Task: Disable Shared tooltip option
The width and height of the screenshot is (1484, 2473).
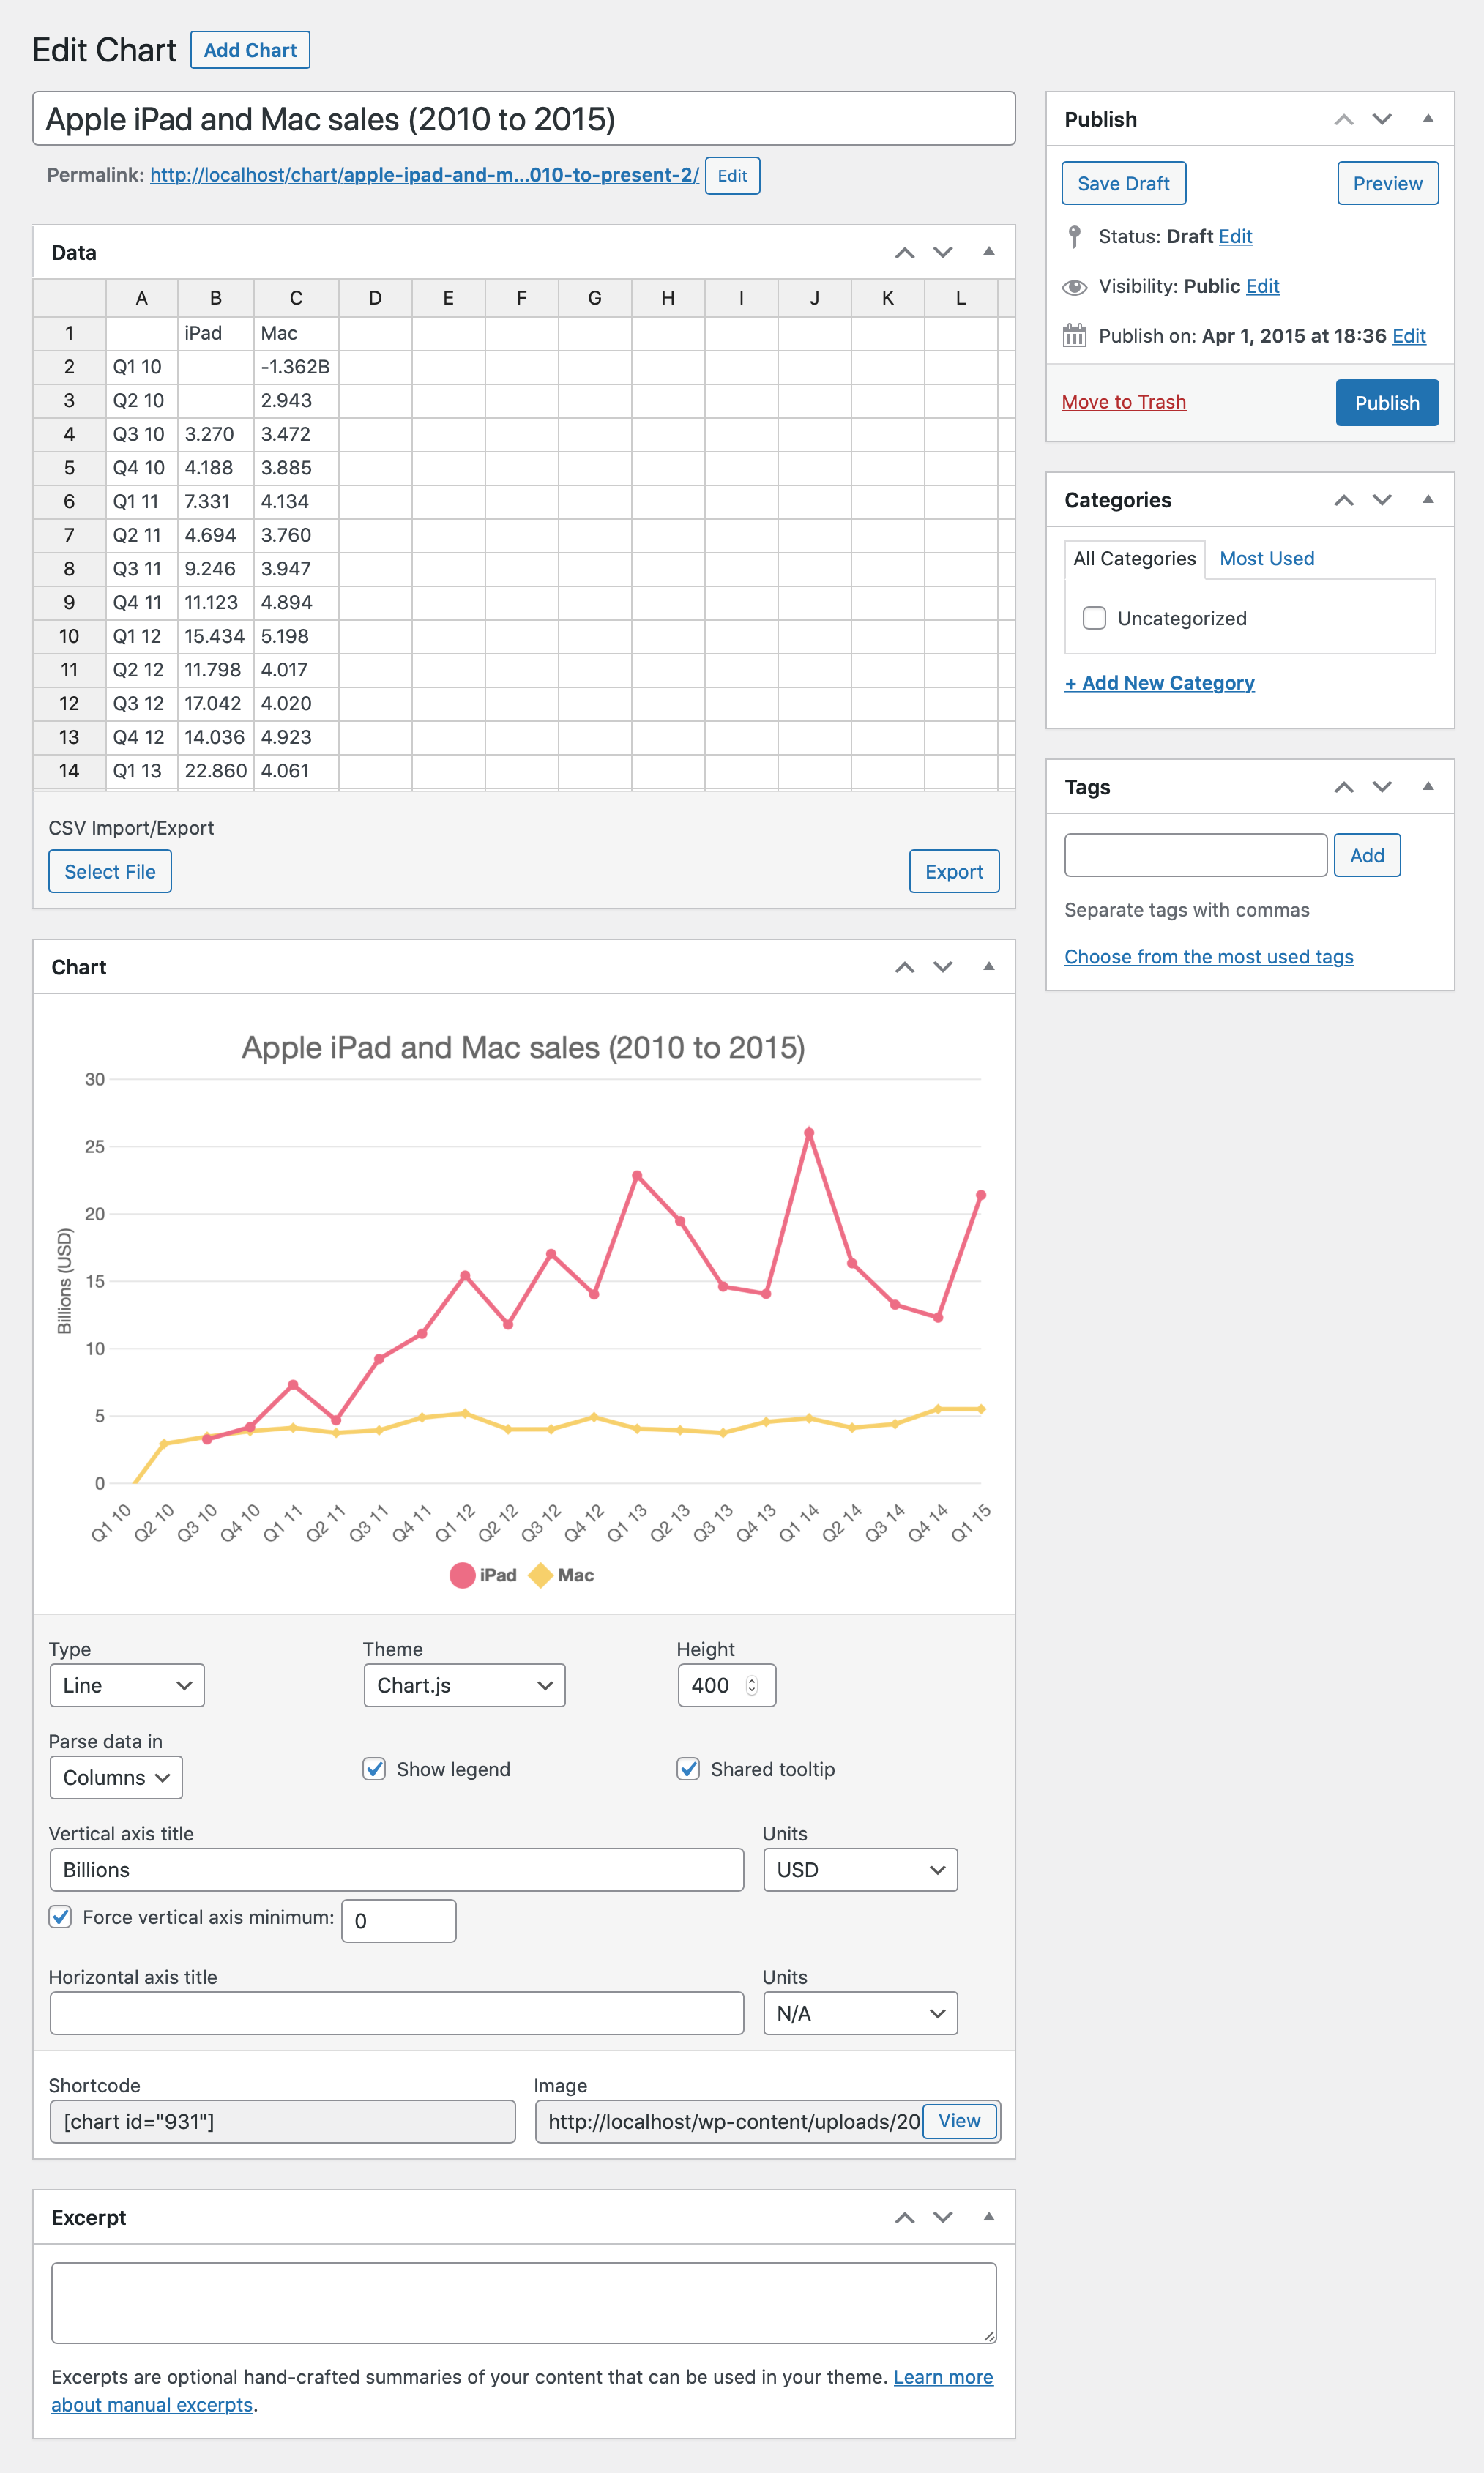Action: coord(688,1768)
